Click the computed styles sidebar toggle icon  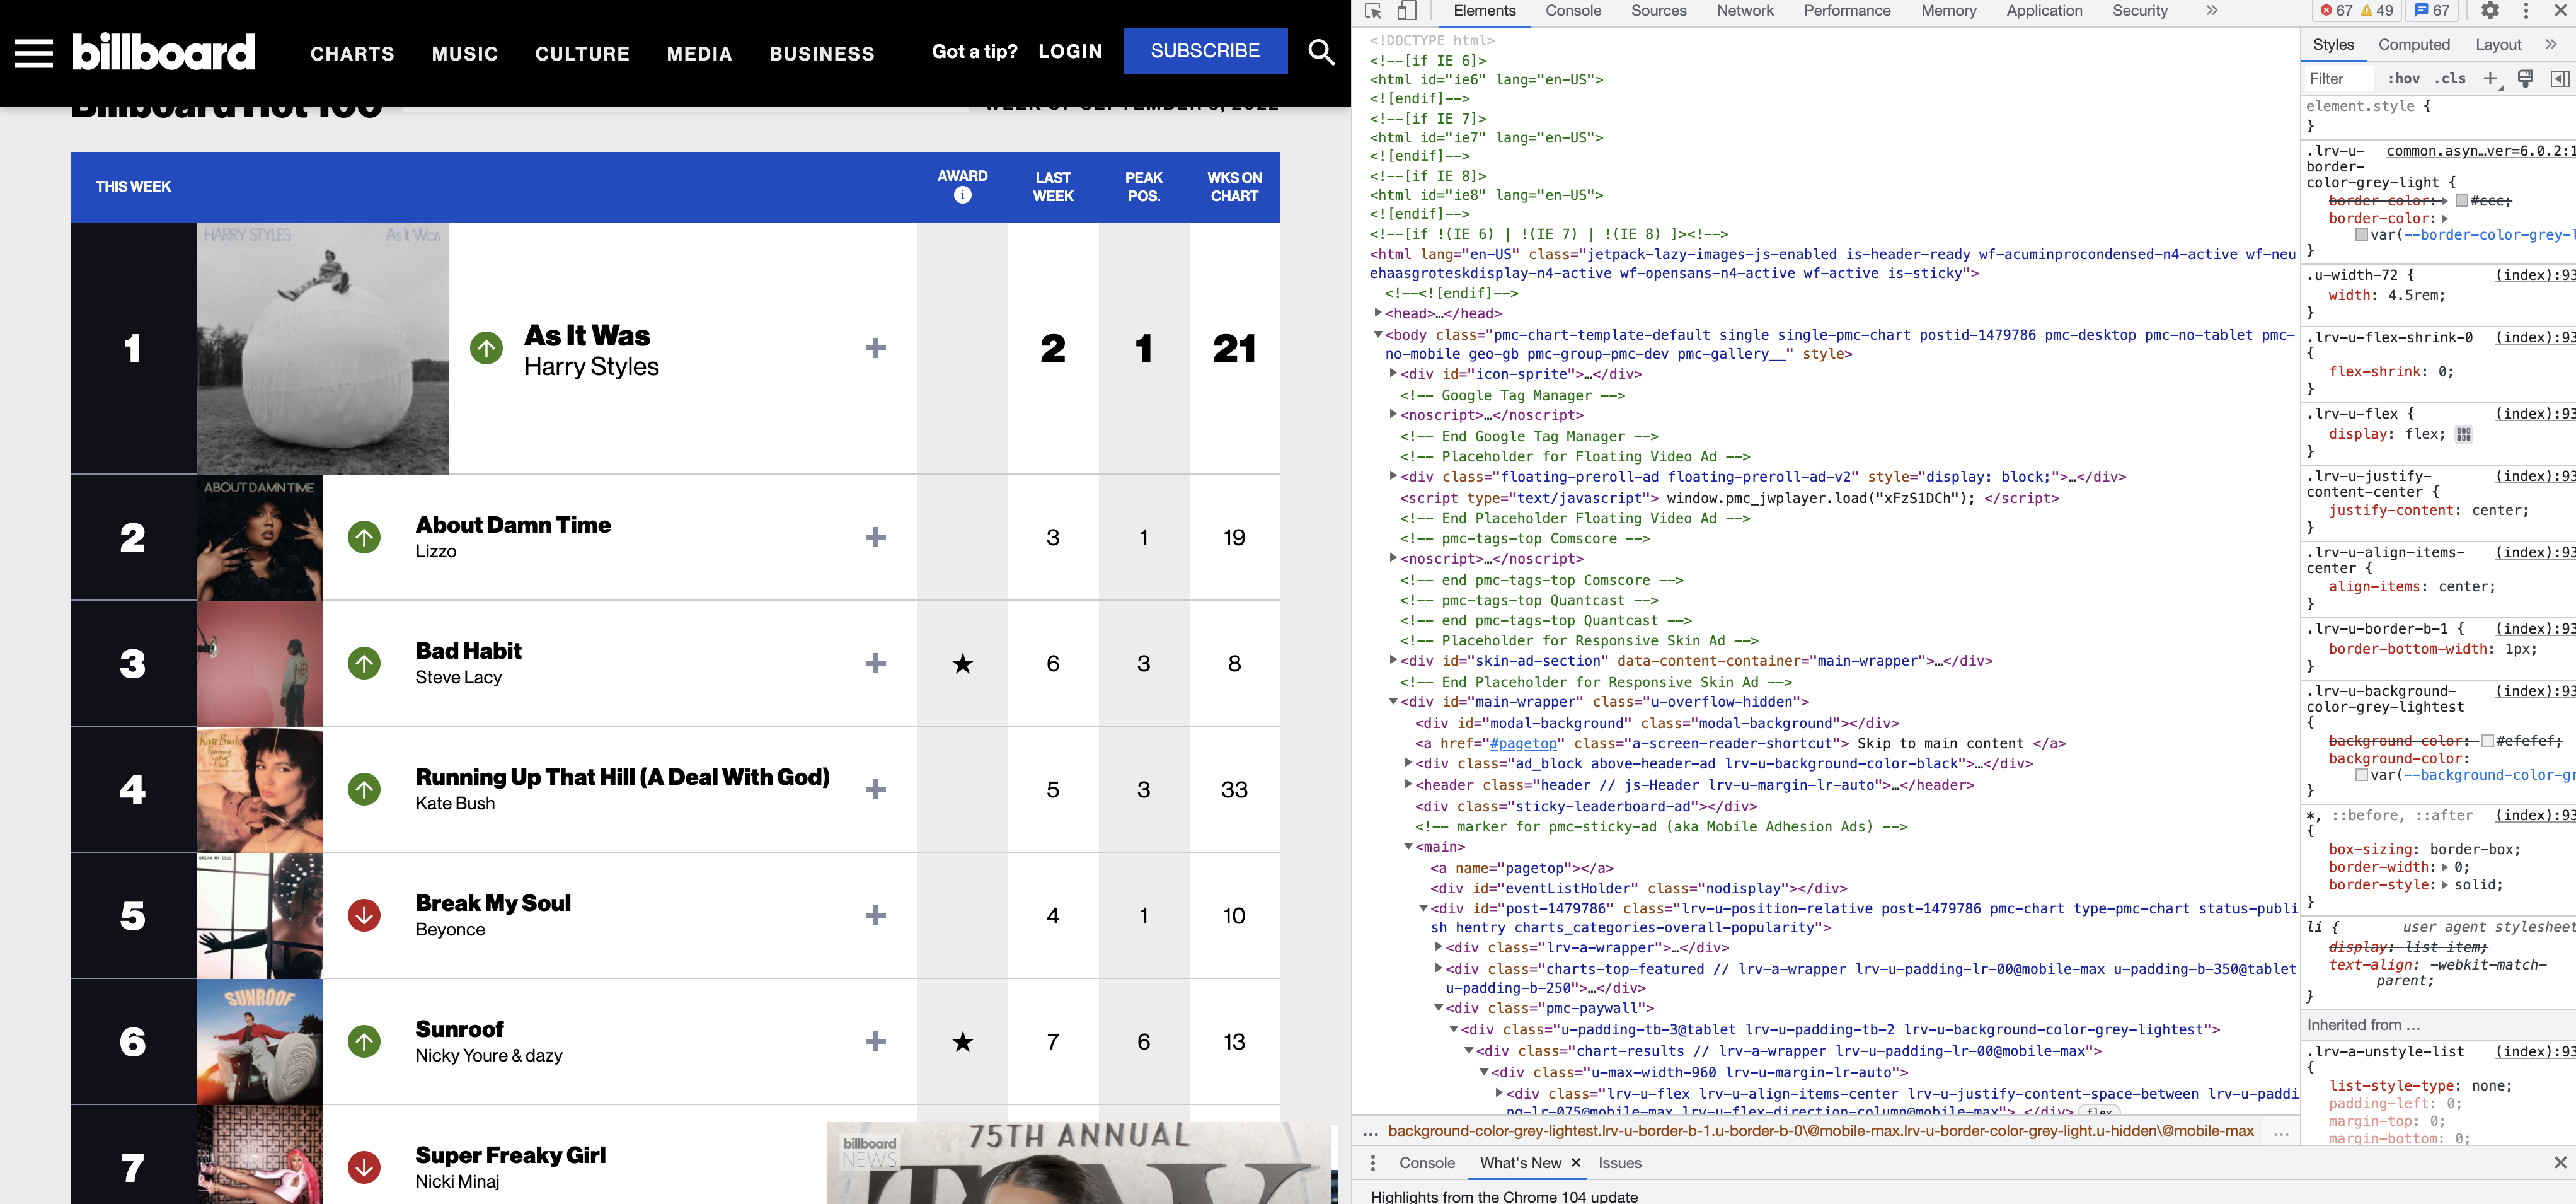coord(2559,79)
